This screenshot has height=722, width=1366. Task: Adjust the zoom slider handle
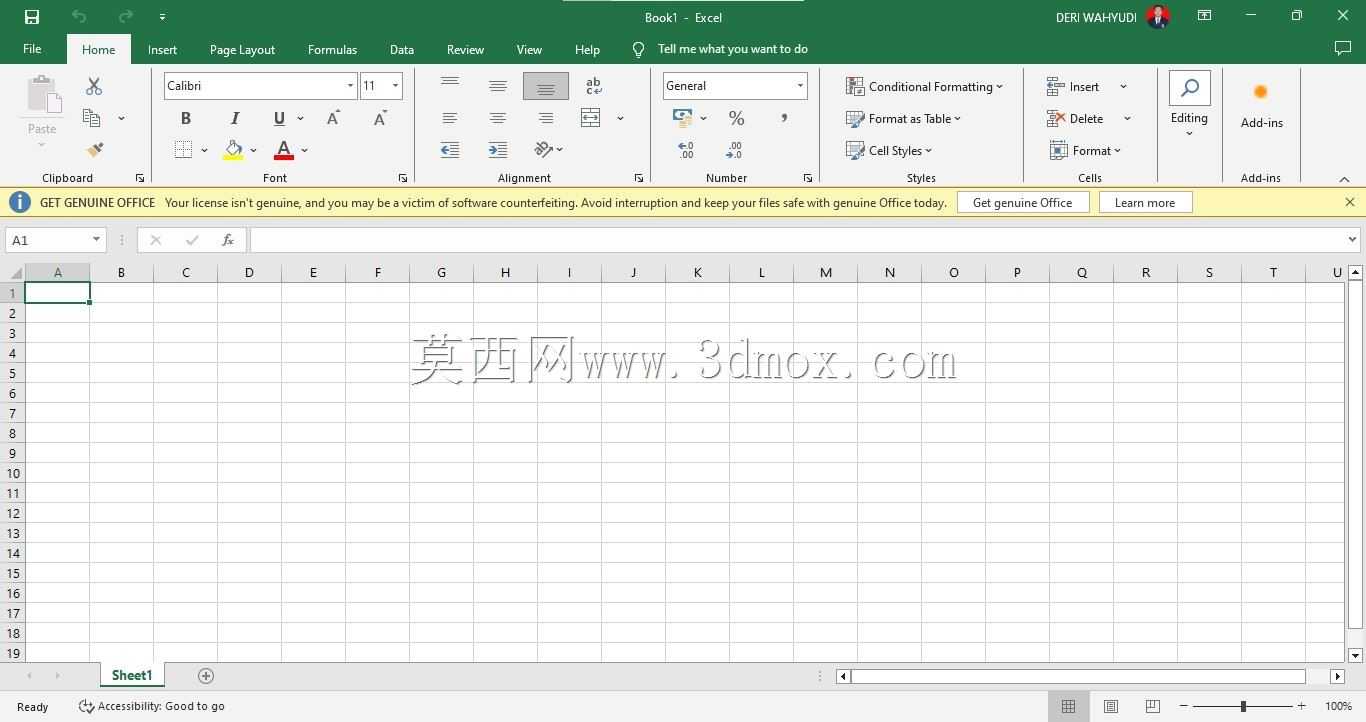1243,706
